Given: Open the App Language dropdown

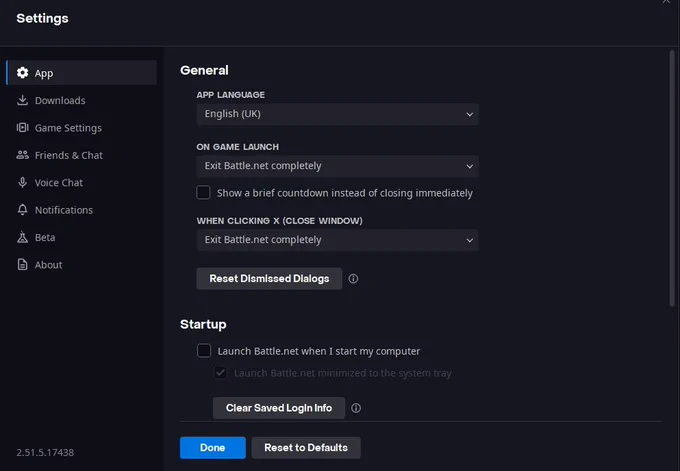Looking at the screenshot, I should 337,114.
